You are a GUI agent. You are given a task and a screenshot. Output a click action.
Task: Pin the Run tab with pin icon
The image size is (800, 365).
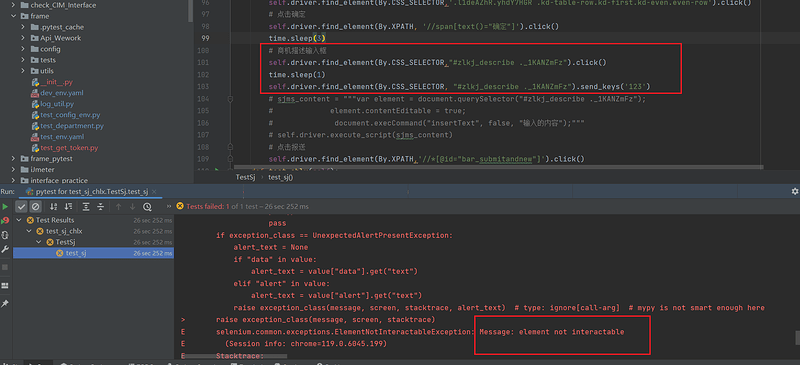point(5,304)
